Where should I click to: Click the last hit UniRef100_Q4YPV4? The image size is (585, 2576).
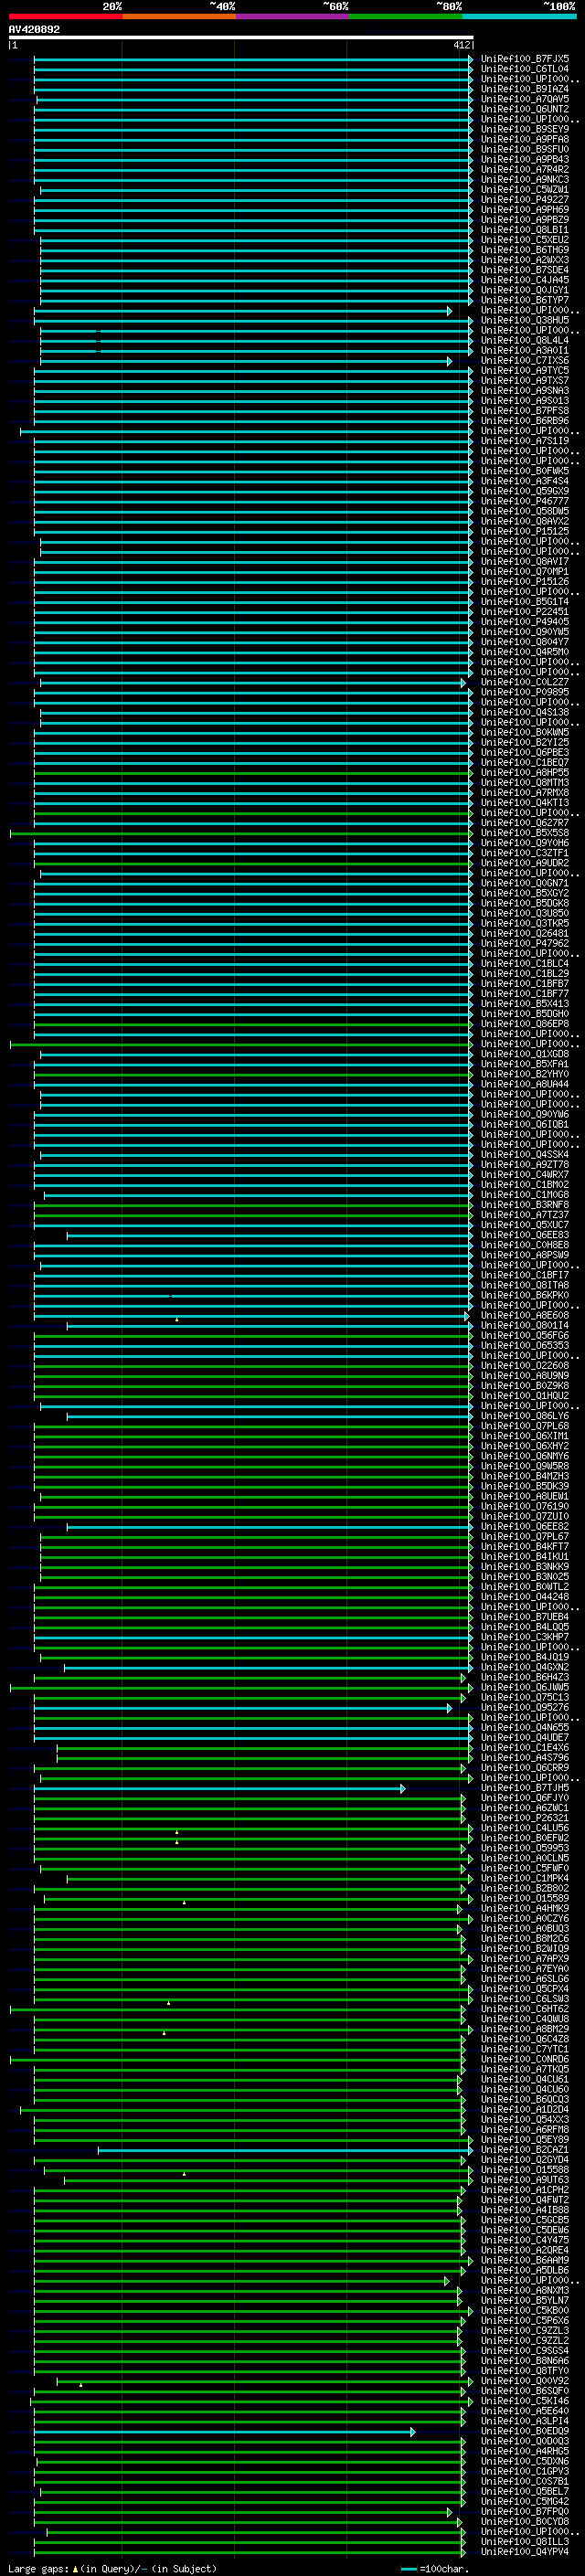click(x=525, y=2552)
